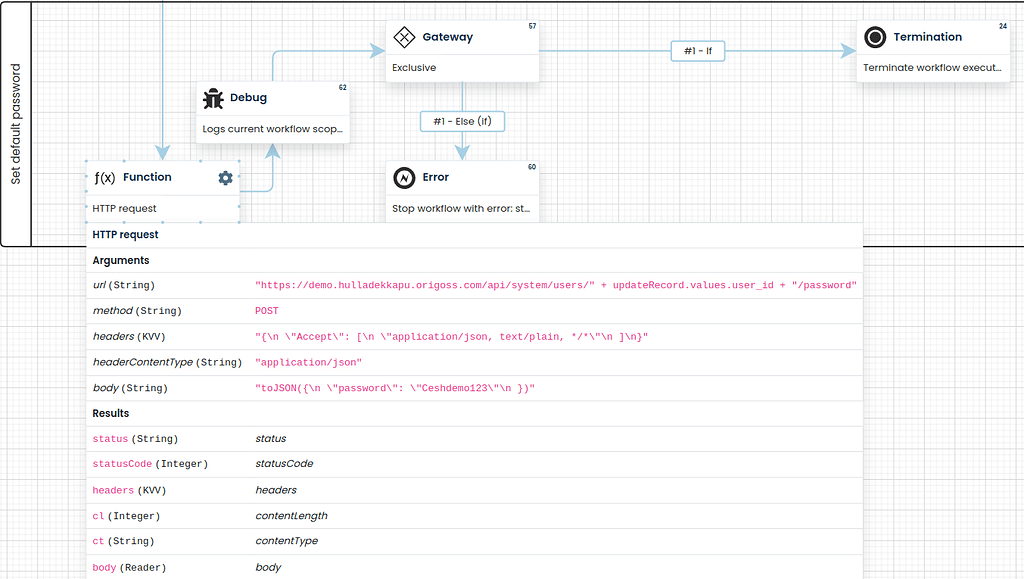The width and height of the screenshot is (1024, 579).
Task: Select the f(x) icon on the Function node
Action: (x=103, y=177)
